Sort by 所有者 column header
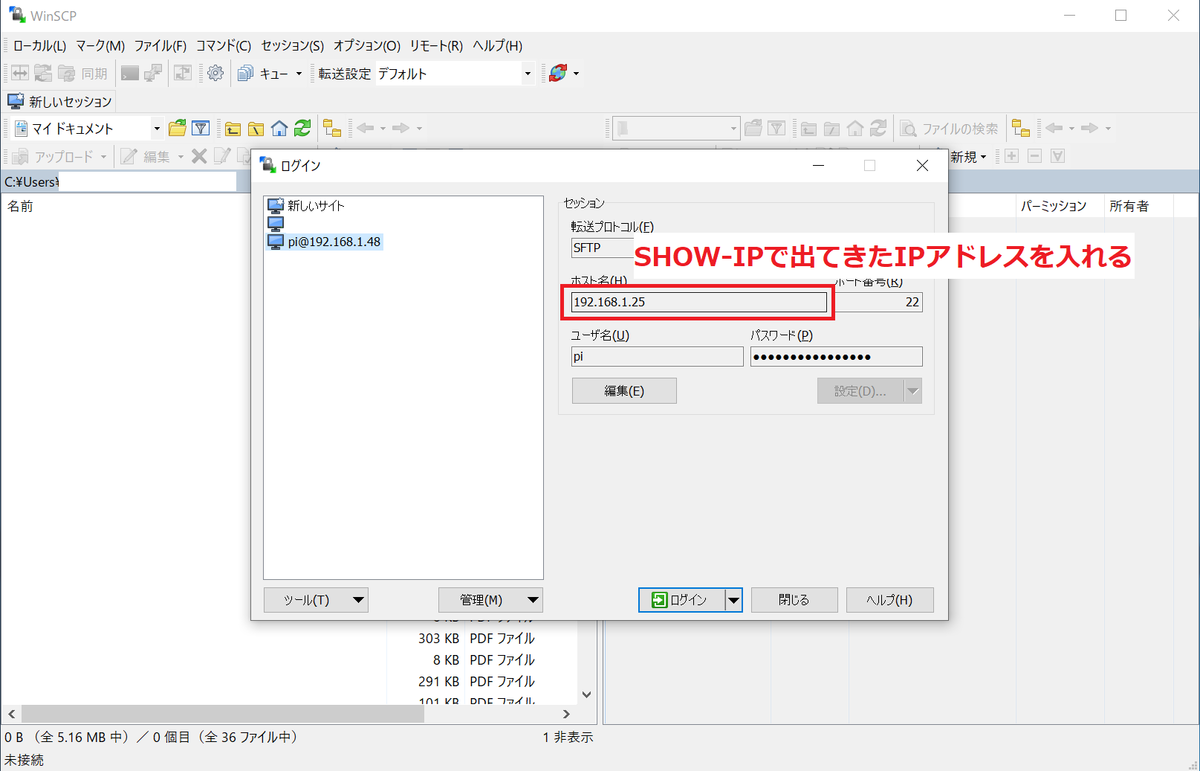This screenshot has height=771, width=1200. coord(1128,206)
